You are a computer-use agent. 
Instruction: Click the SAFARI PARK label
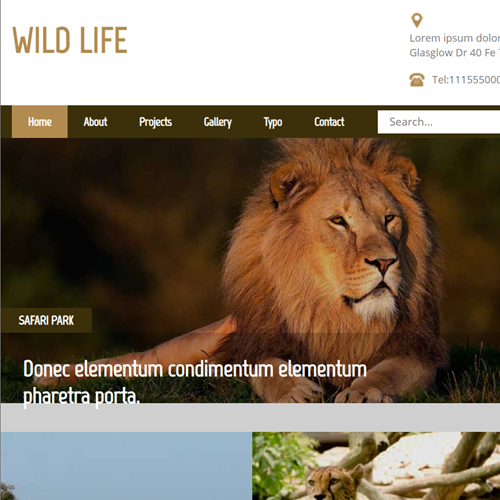click(x=46, y=320)
